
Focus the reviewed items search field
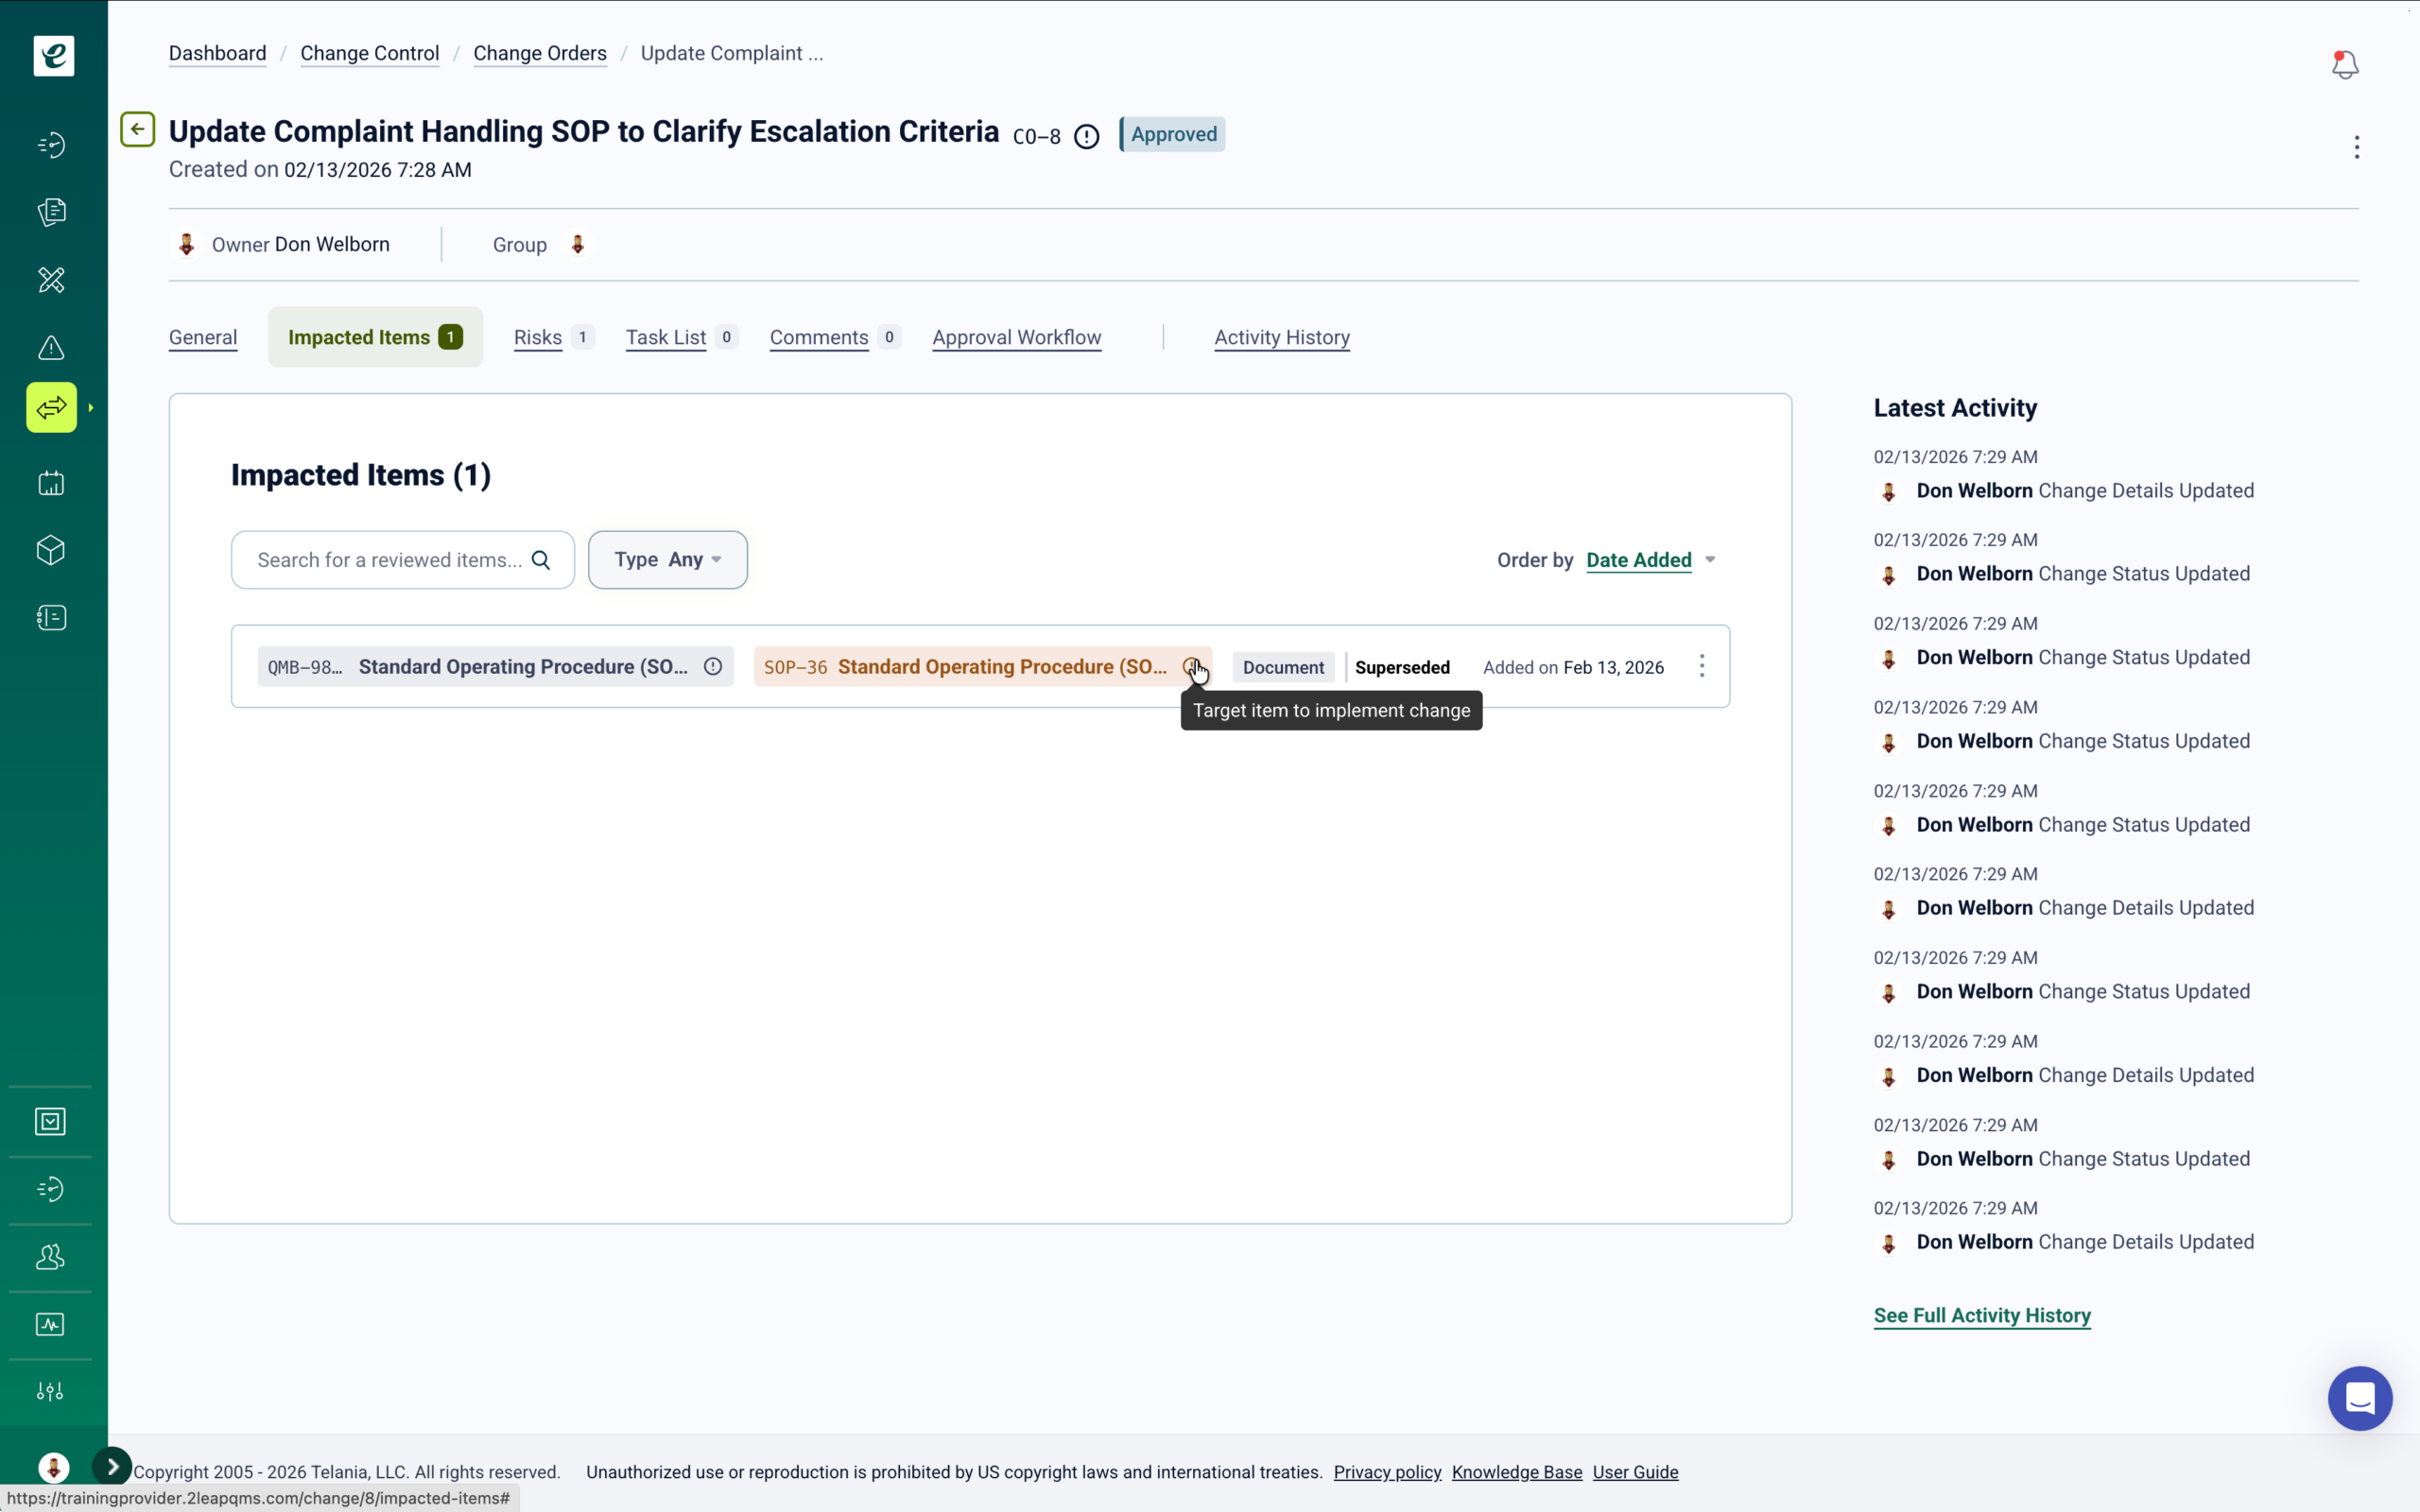[402, 560]
